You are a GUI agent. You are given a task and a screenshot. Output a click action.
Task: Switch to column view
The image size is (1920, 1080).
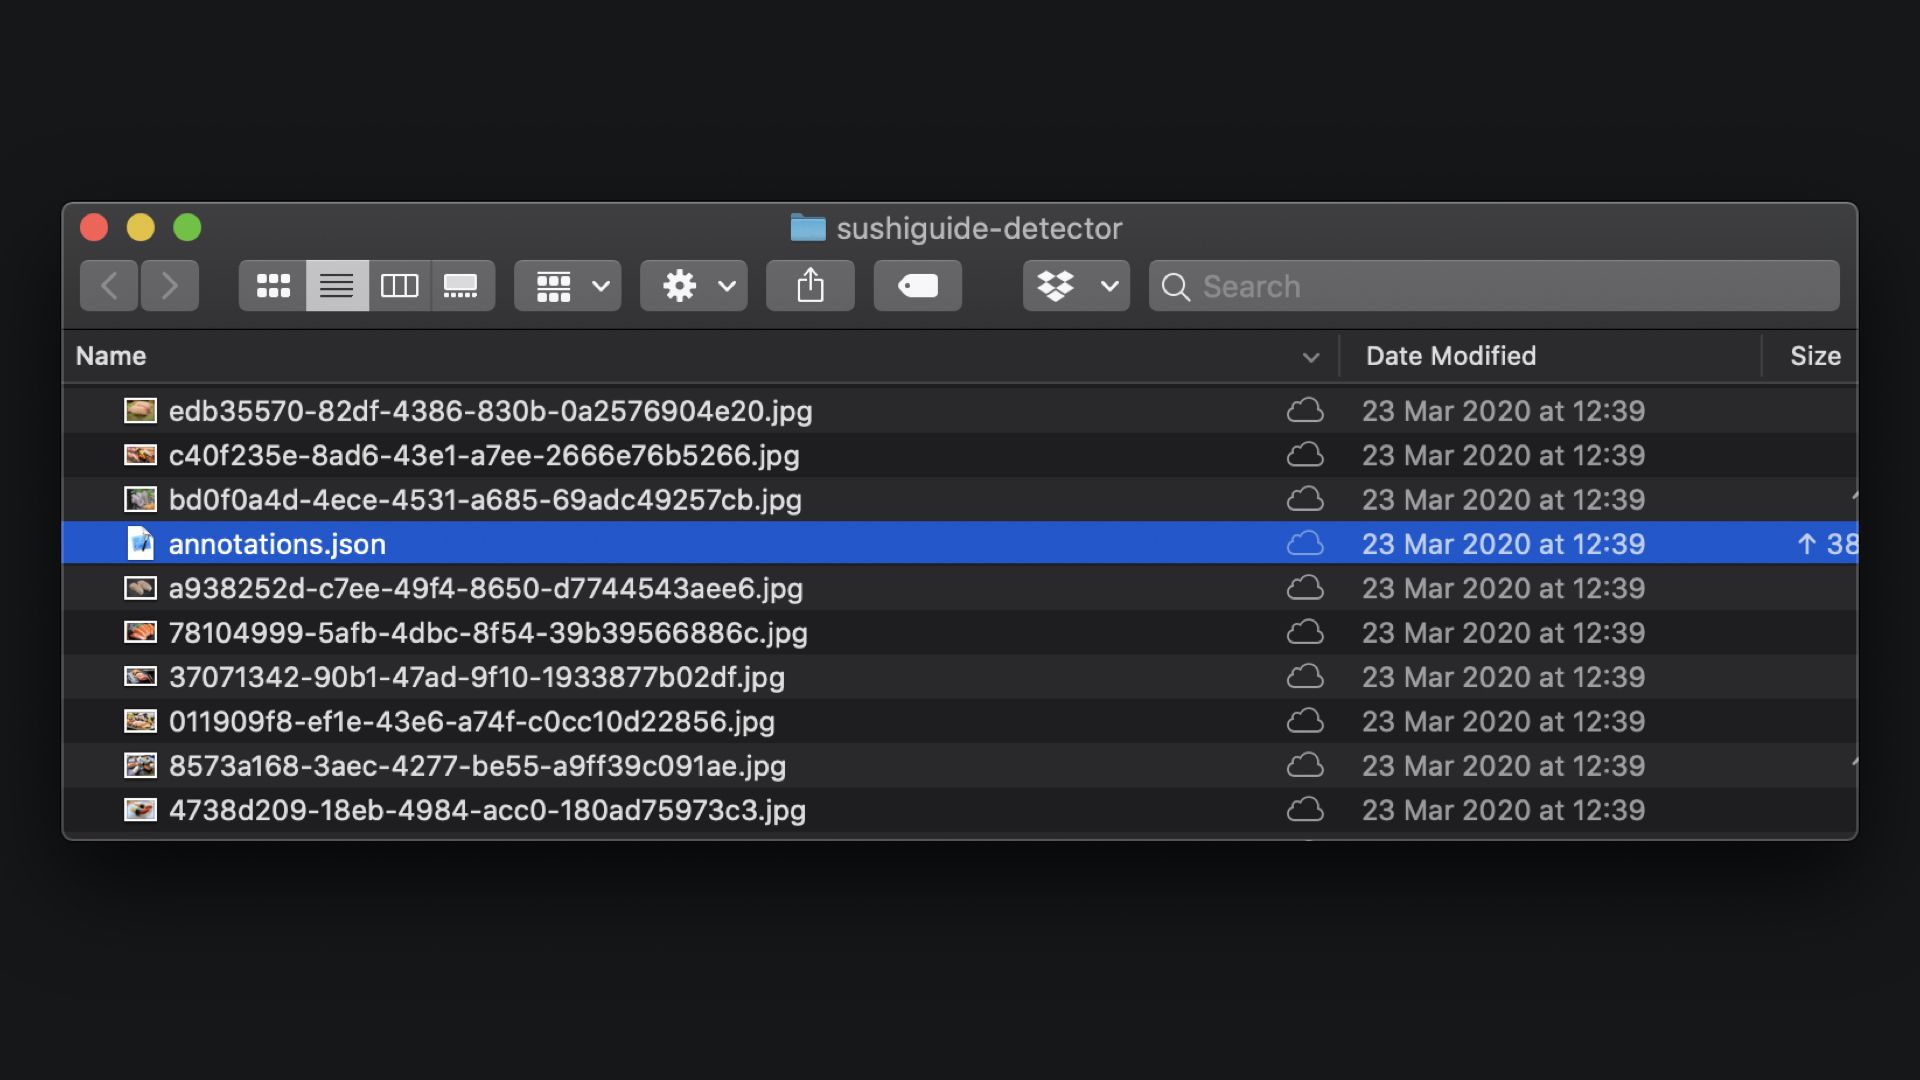399,286
